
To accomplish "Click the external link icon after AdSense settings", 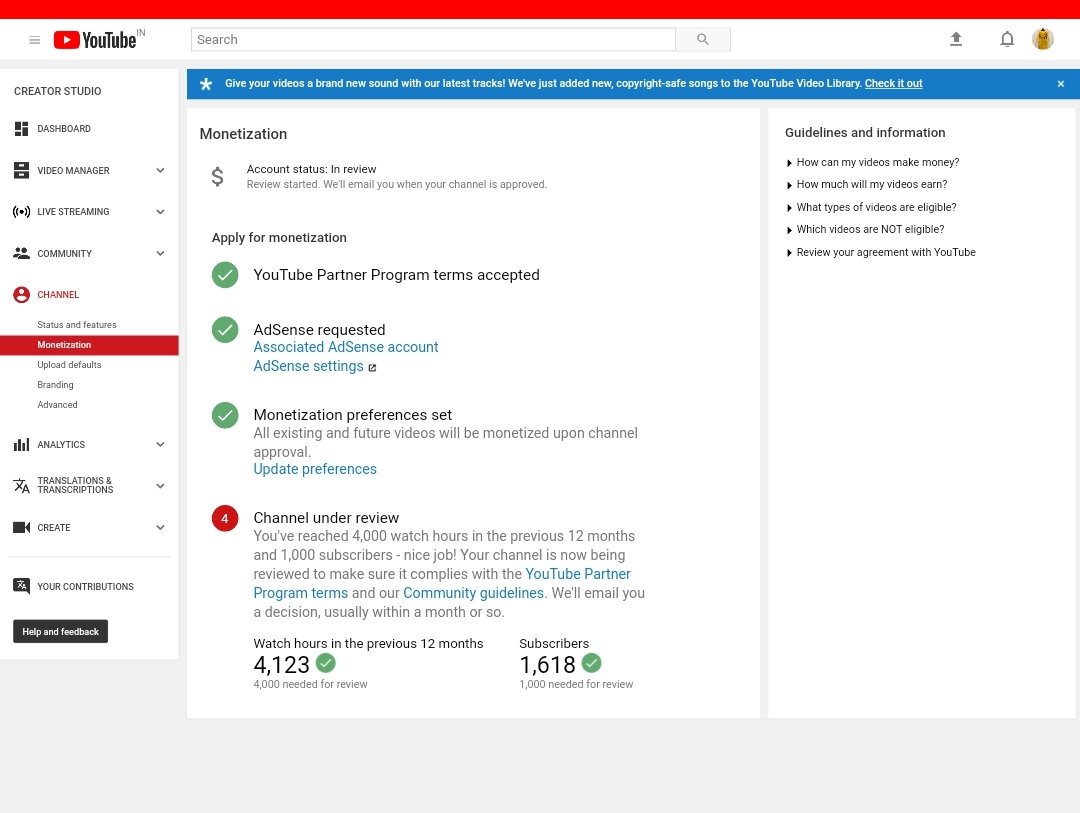I will pyautogui.click(x=373, y=368).
